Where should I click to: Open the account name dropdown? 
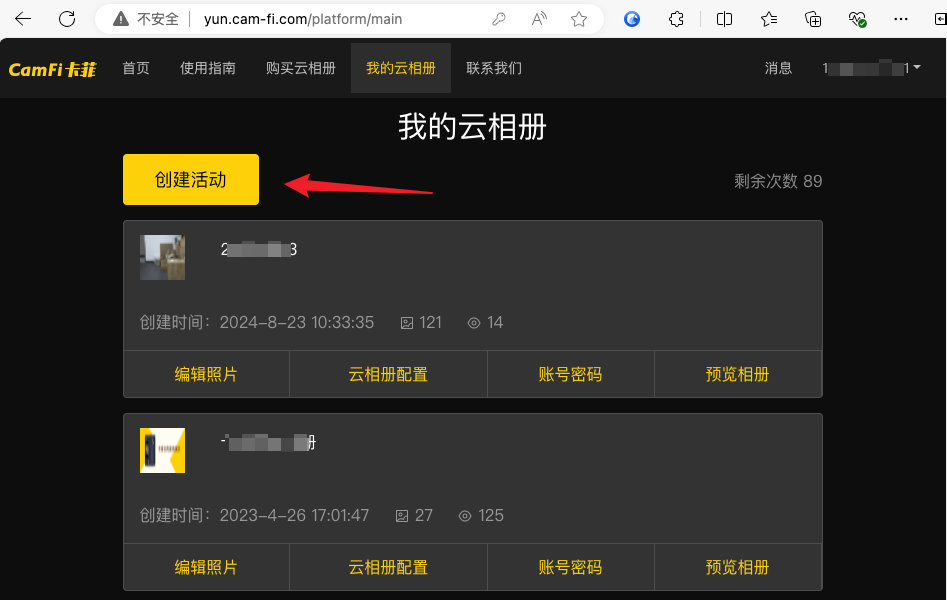tap(871, 68)
